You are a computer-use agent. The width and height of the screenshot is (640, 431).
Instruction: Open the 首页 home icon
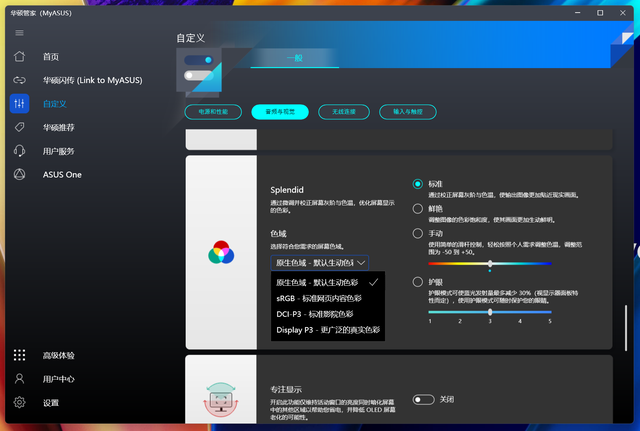coord(19,56)
